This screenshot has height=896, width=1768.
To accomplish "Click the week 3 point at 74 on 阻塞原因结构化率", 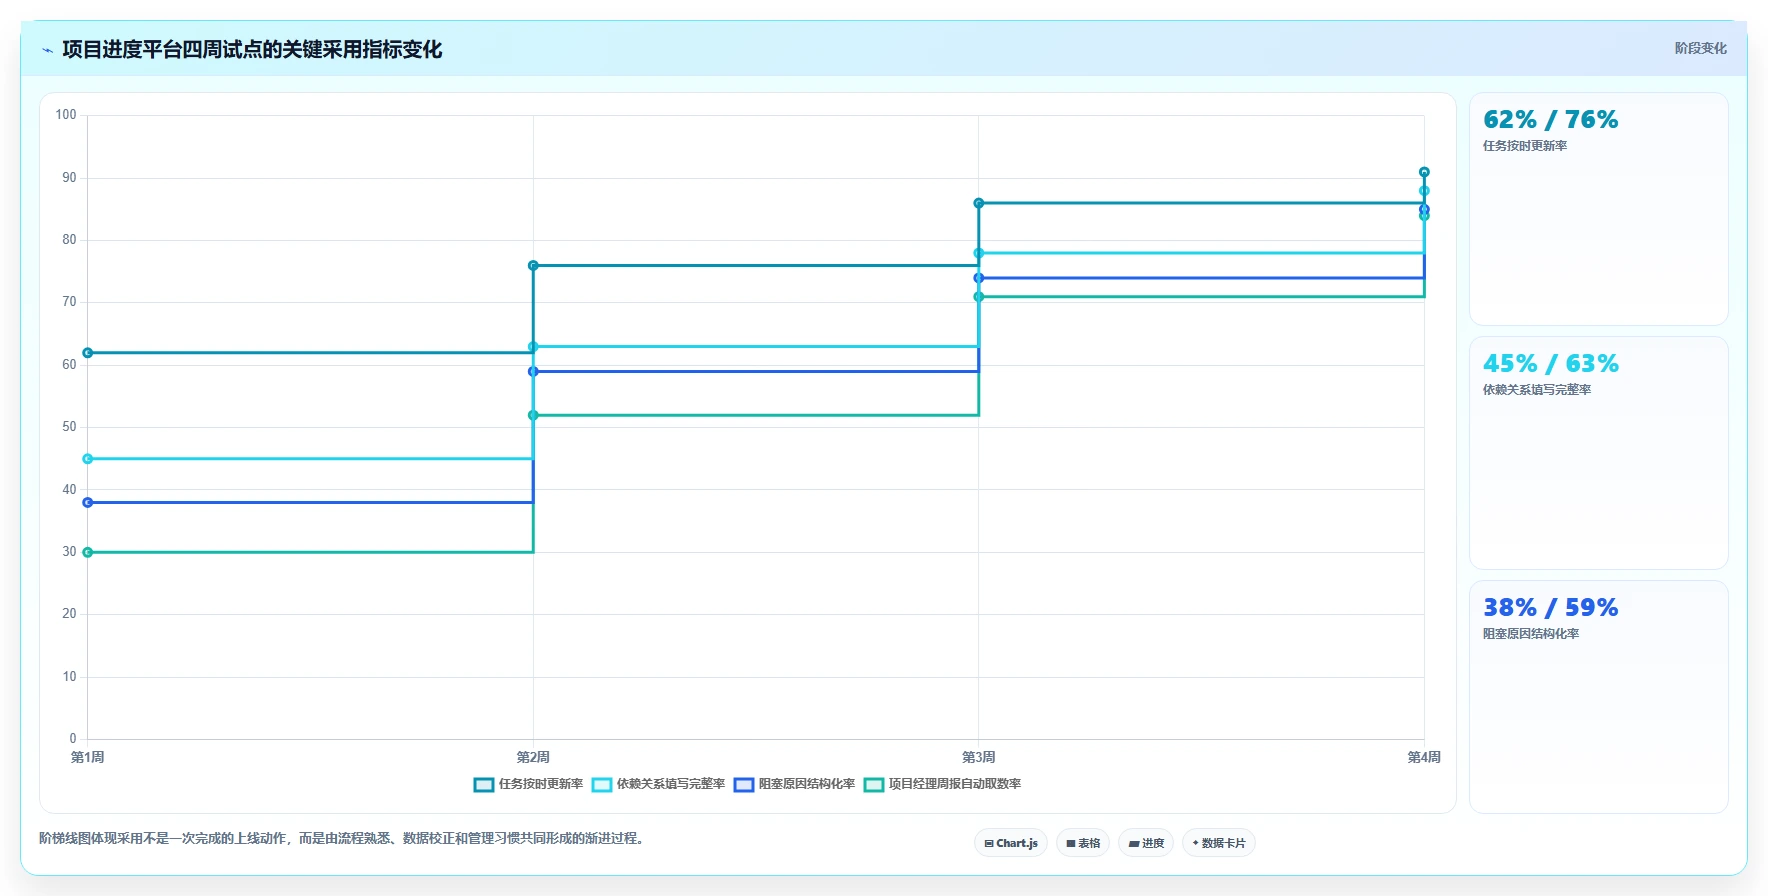I will [979, 278].
